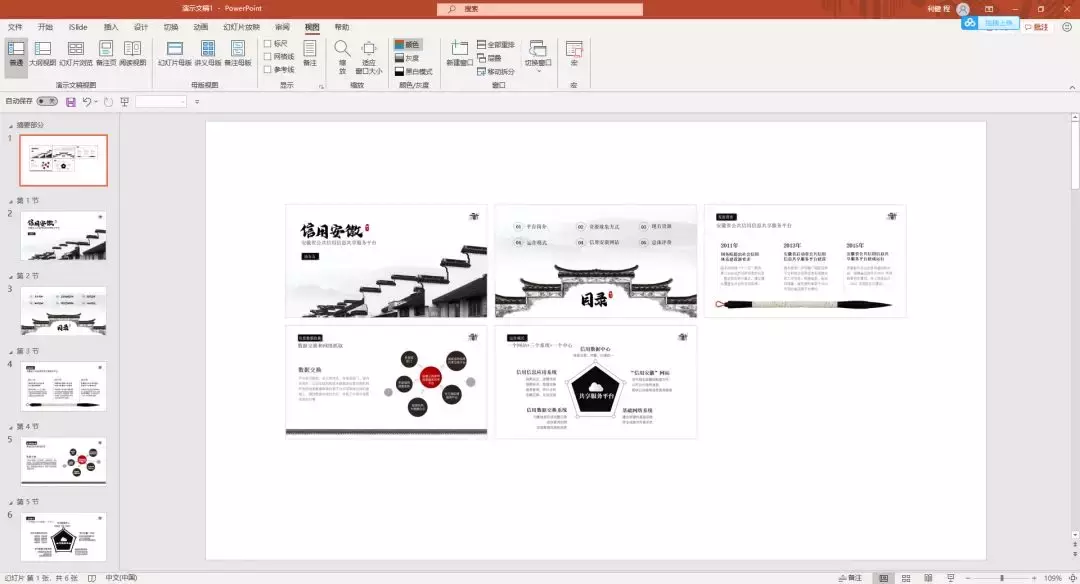Screen dimensions: 1080x584
Task: Open the Show group dialog launcher
Action: (321, 86)
